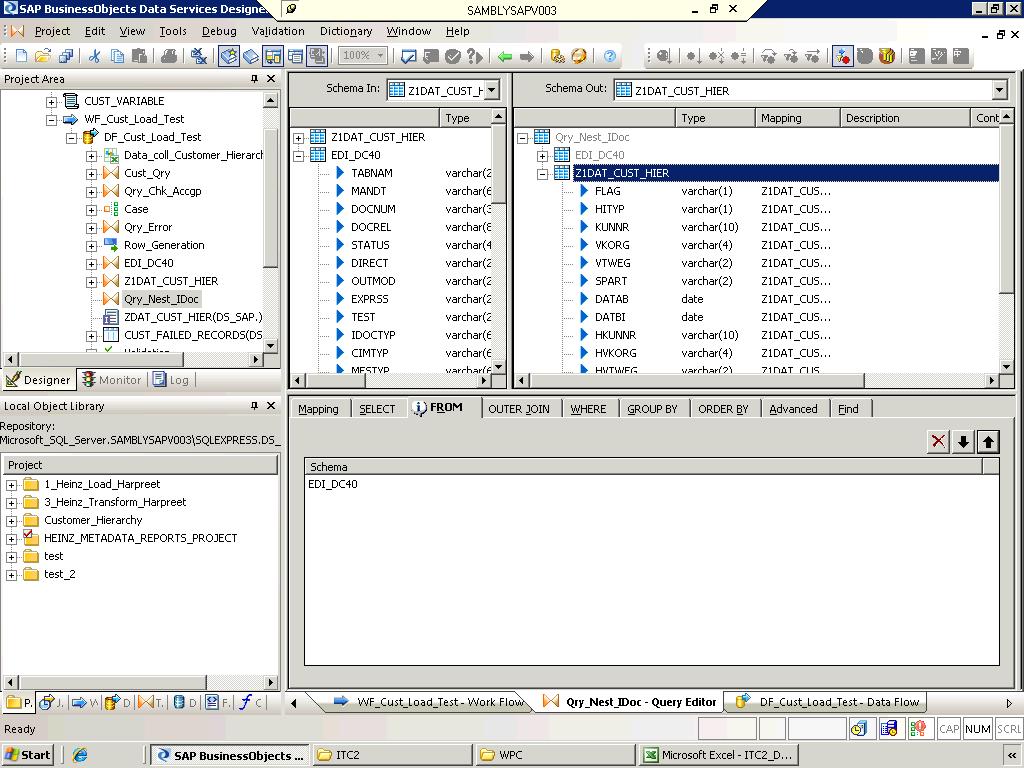This screenshot has width=1024, height=768.
Task: Cut selection with the scissors icon
Action: (95, 56)
